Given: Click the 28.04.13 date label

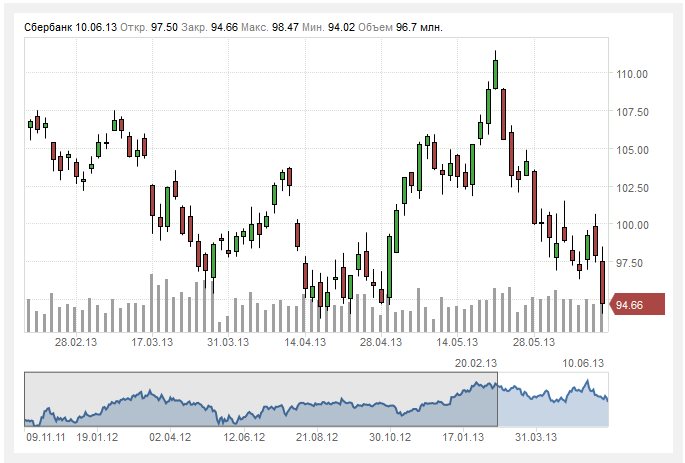Looking at the screenshot, I should click(381, 342).
